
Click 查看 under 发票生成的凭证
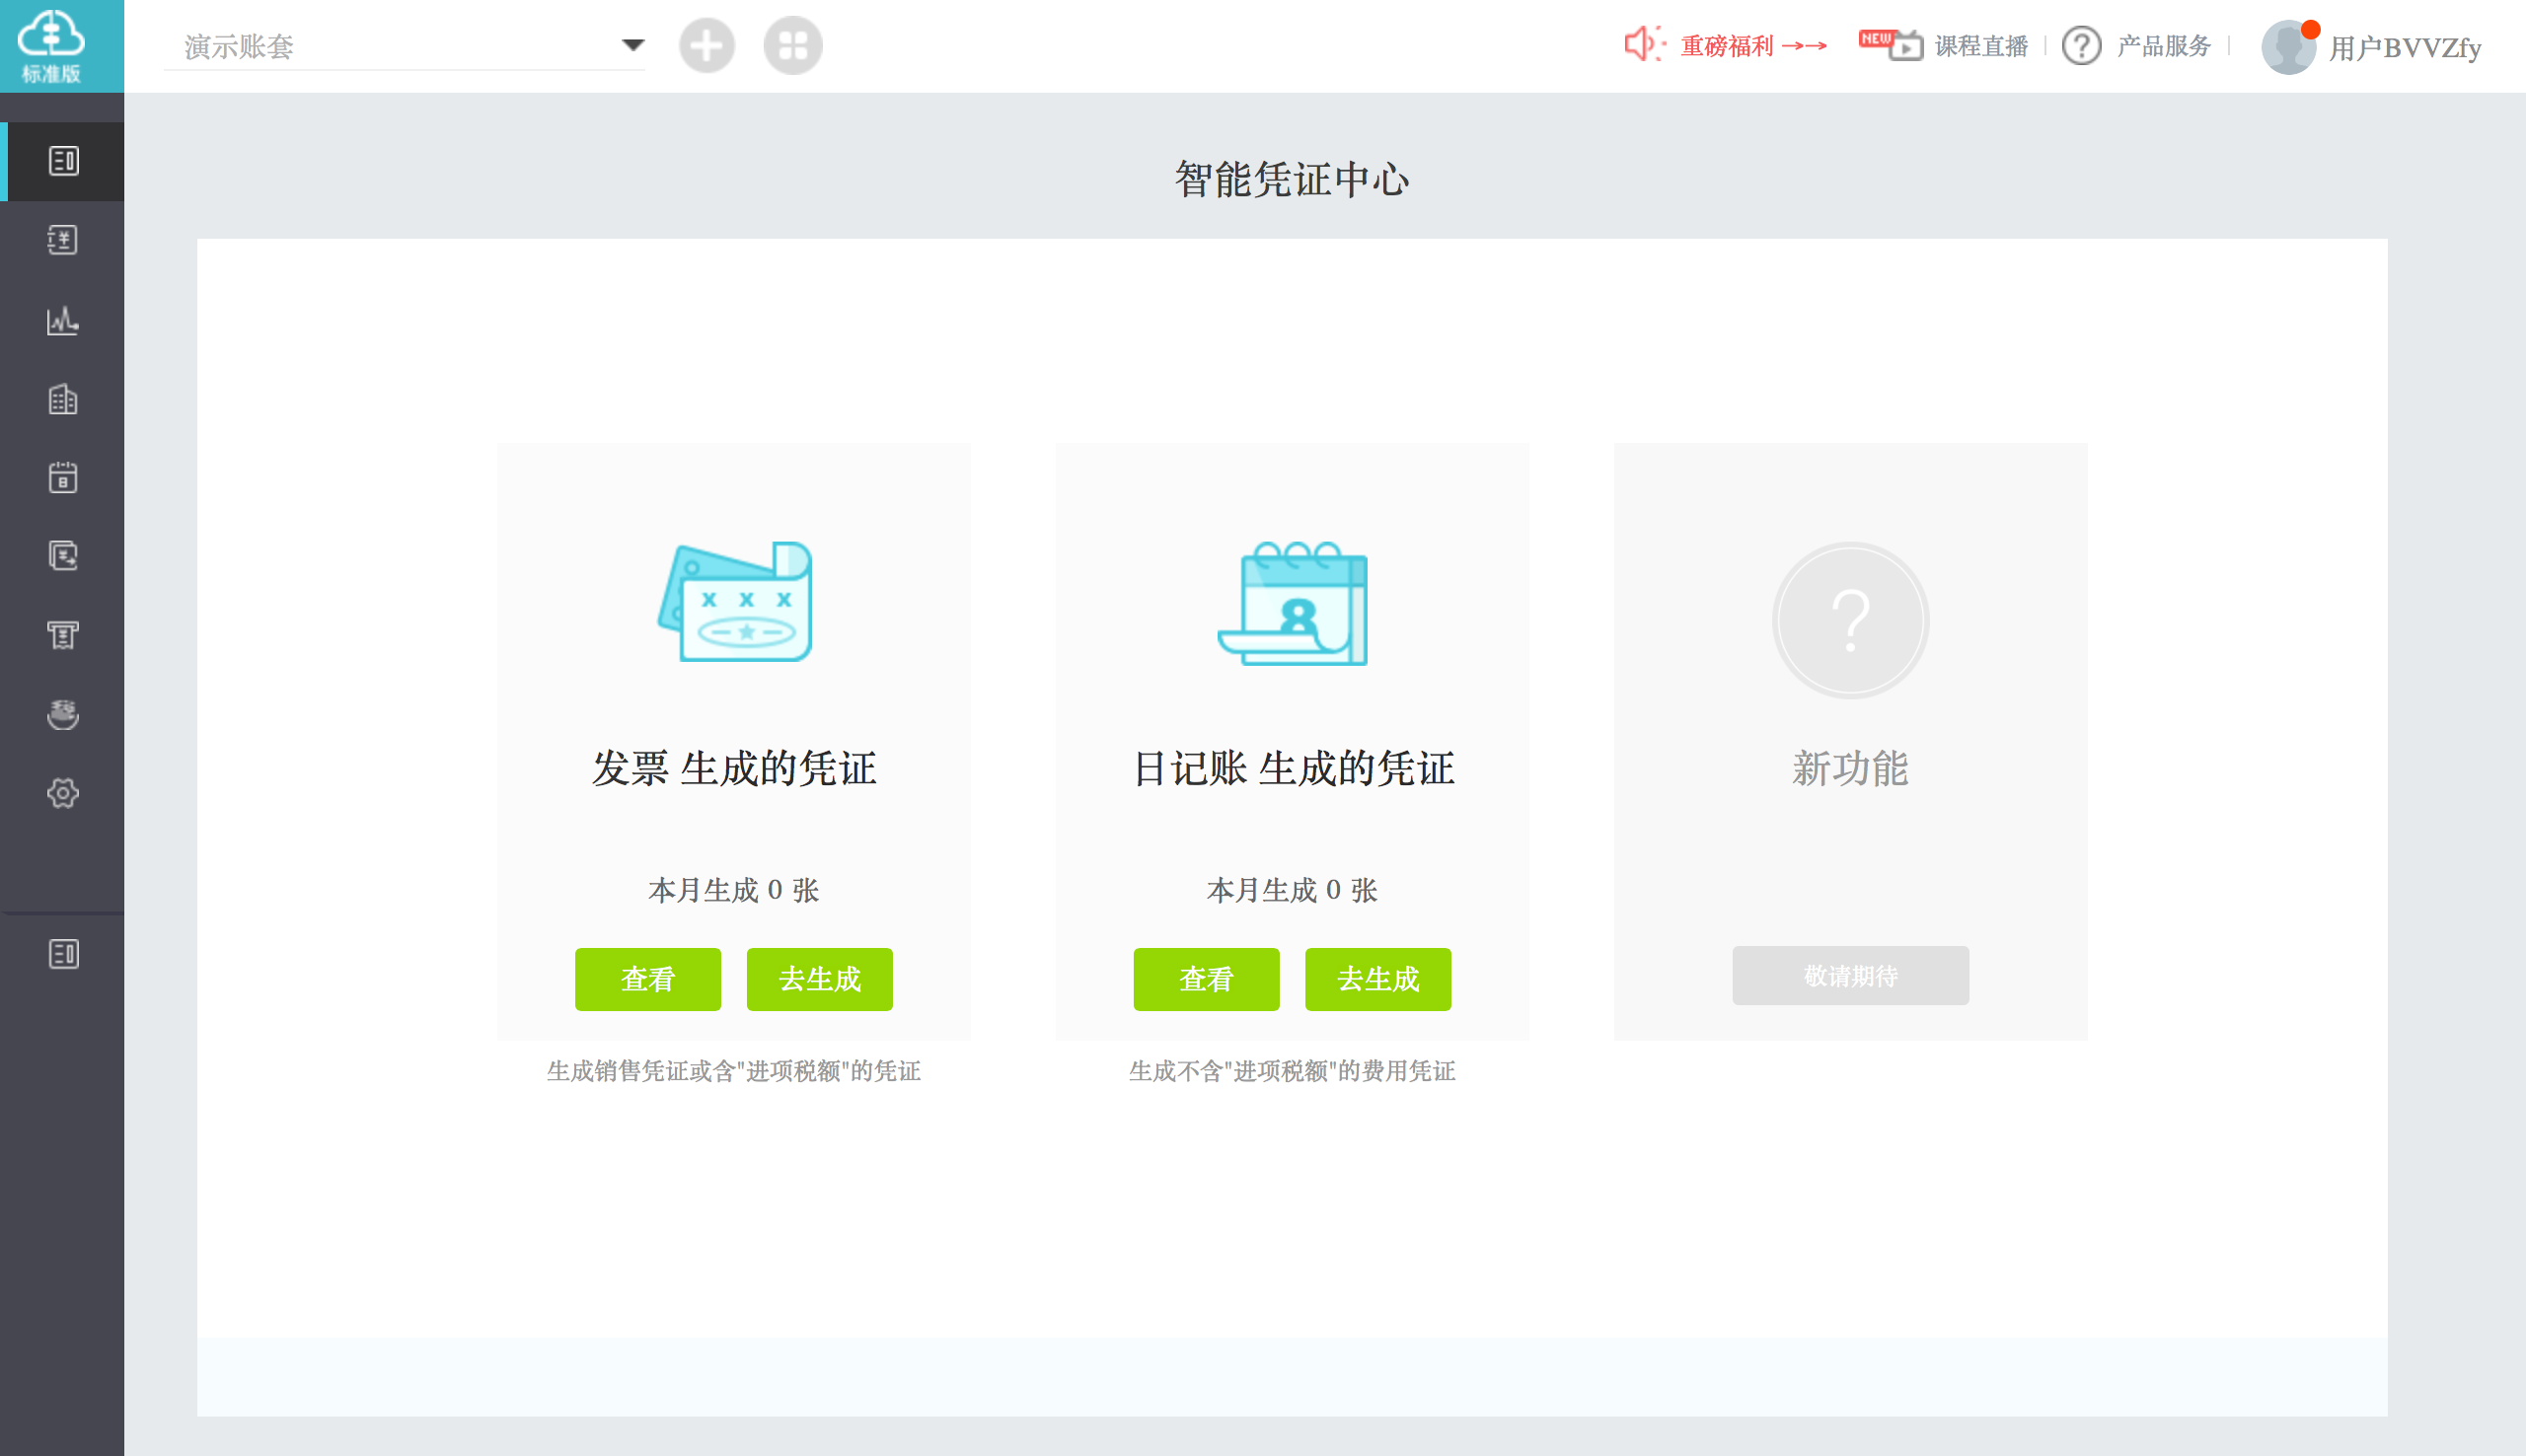(x=647, y=979)
